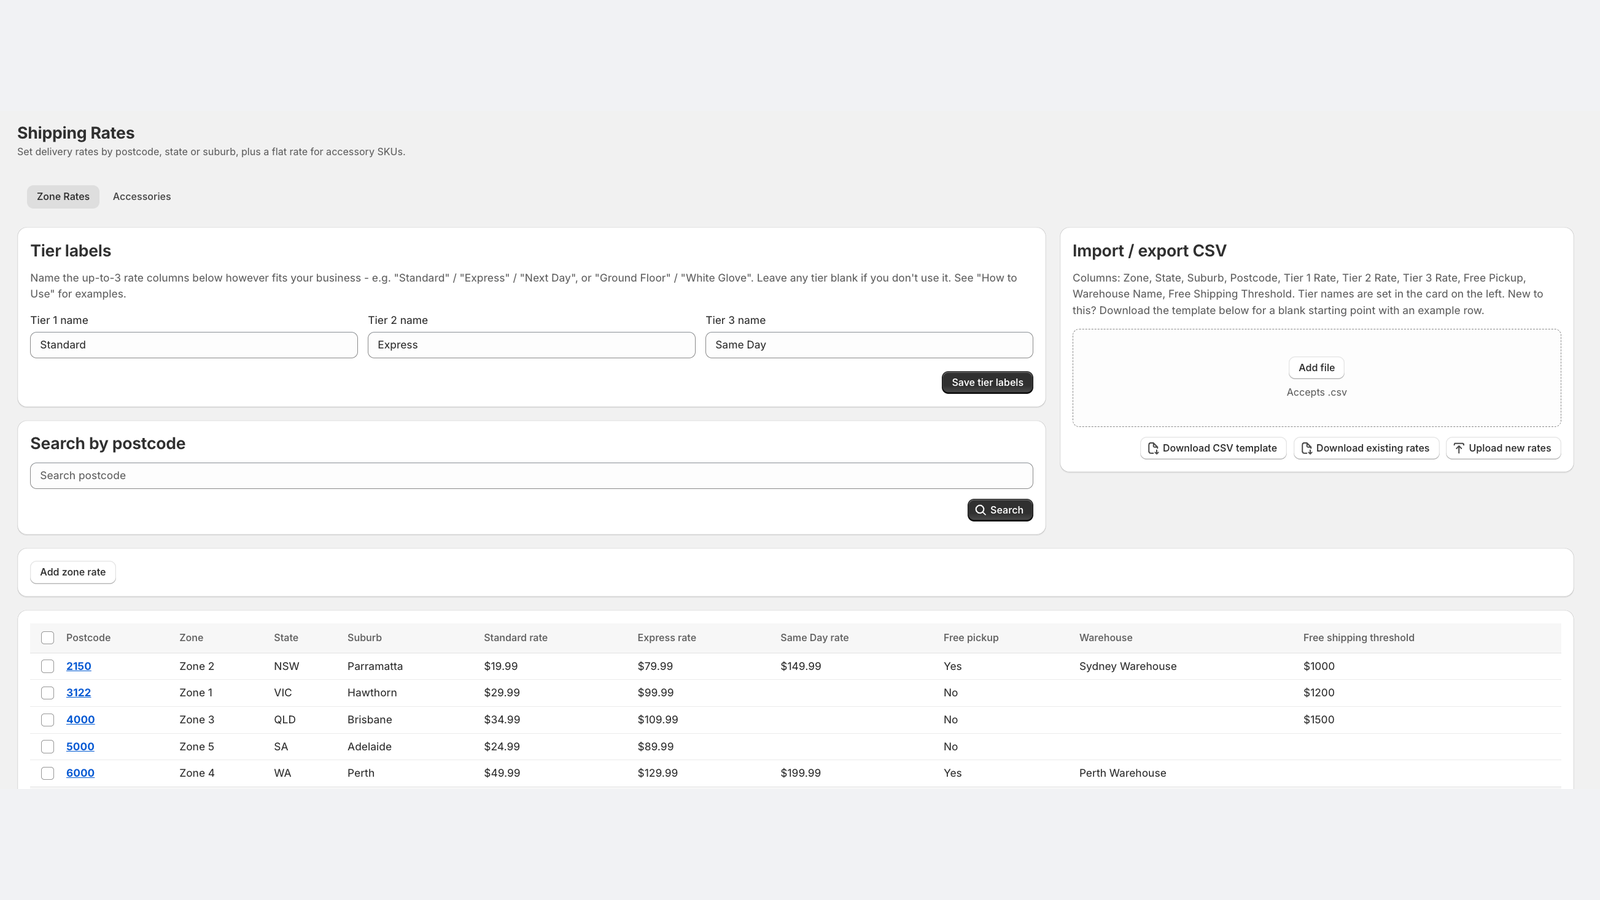Edit the Tier 1 name field
Viewport: 1600px width, 900px height.
pyautogui.click(x=194, y=345)
